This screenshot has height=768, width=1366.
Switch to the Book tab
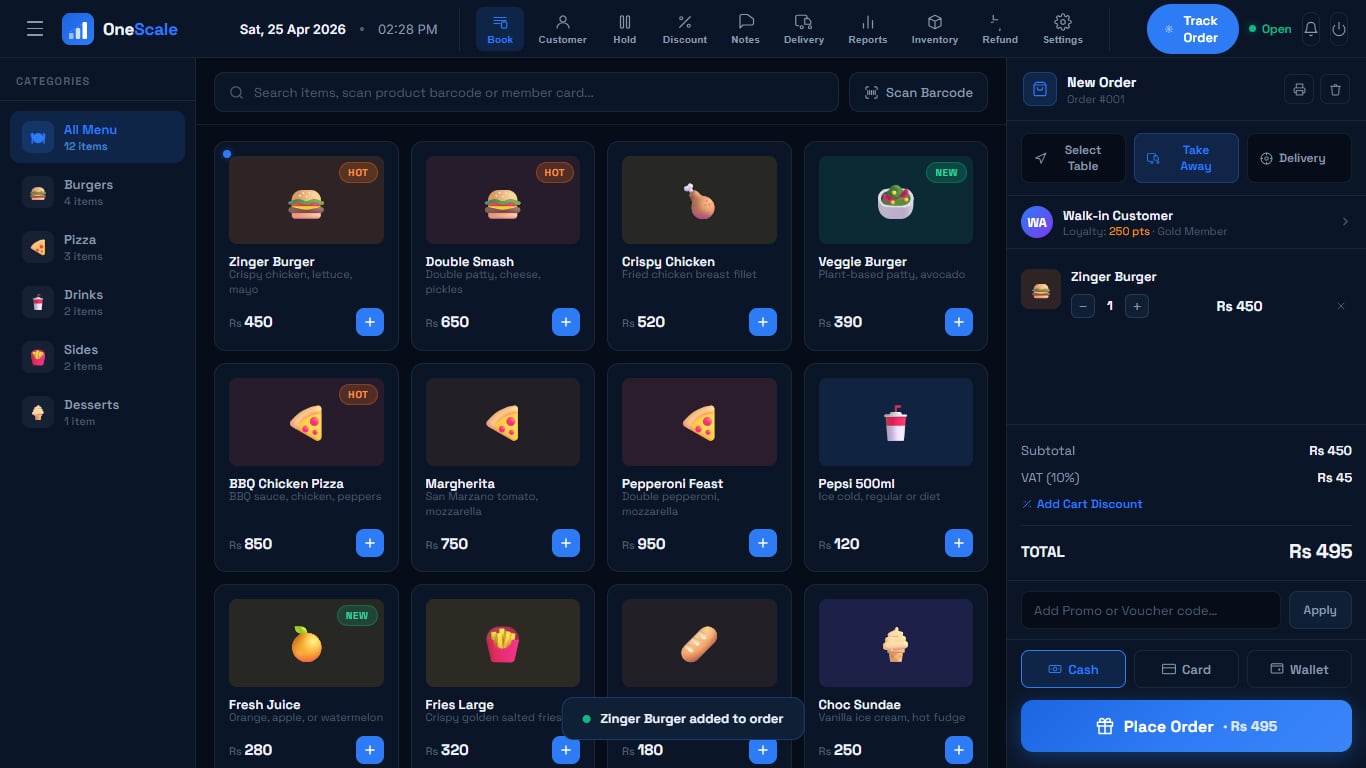[500, 29]
